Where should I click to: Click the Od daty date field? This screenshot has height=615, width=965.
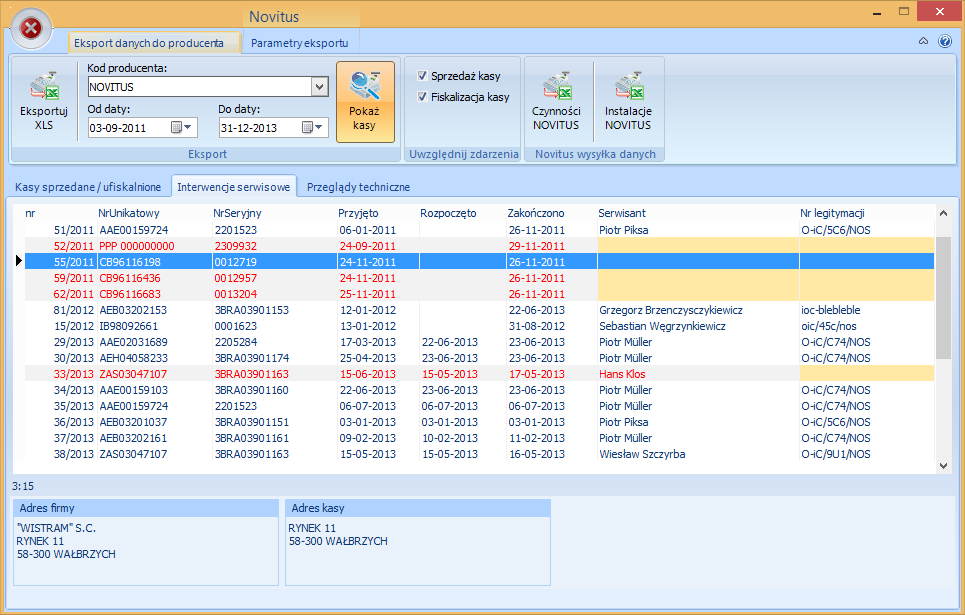point(129,127)
